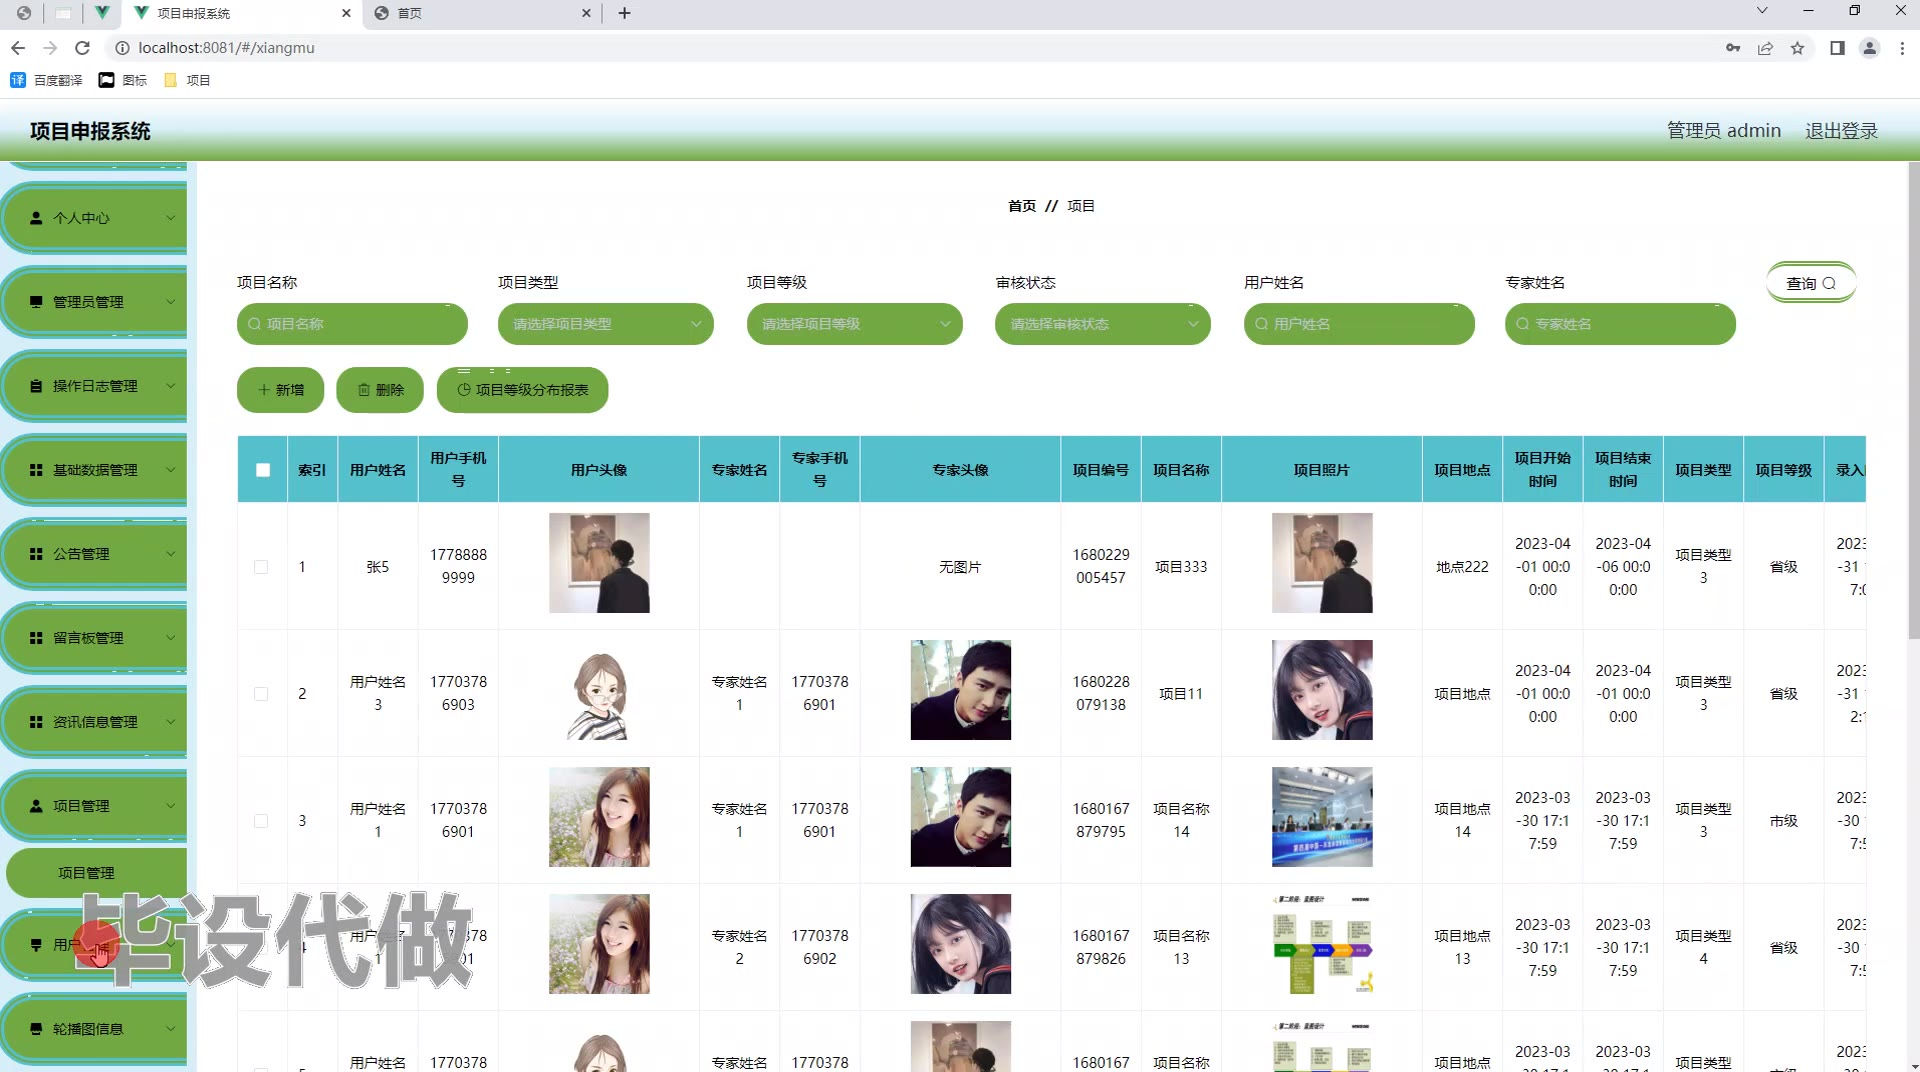
Task: Open the saved passwords key icon
Action: click(1733, 48)
